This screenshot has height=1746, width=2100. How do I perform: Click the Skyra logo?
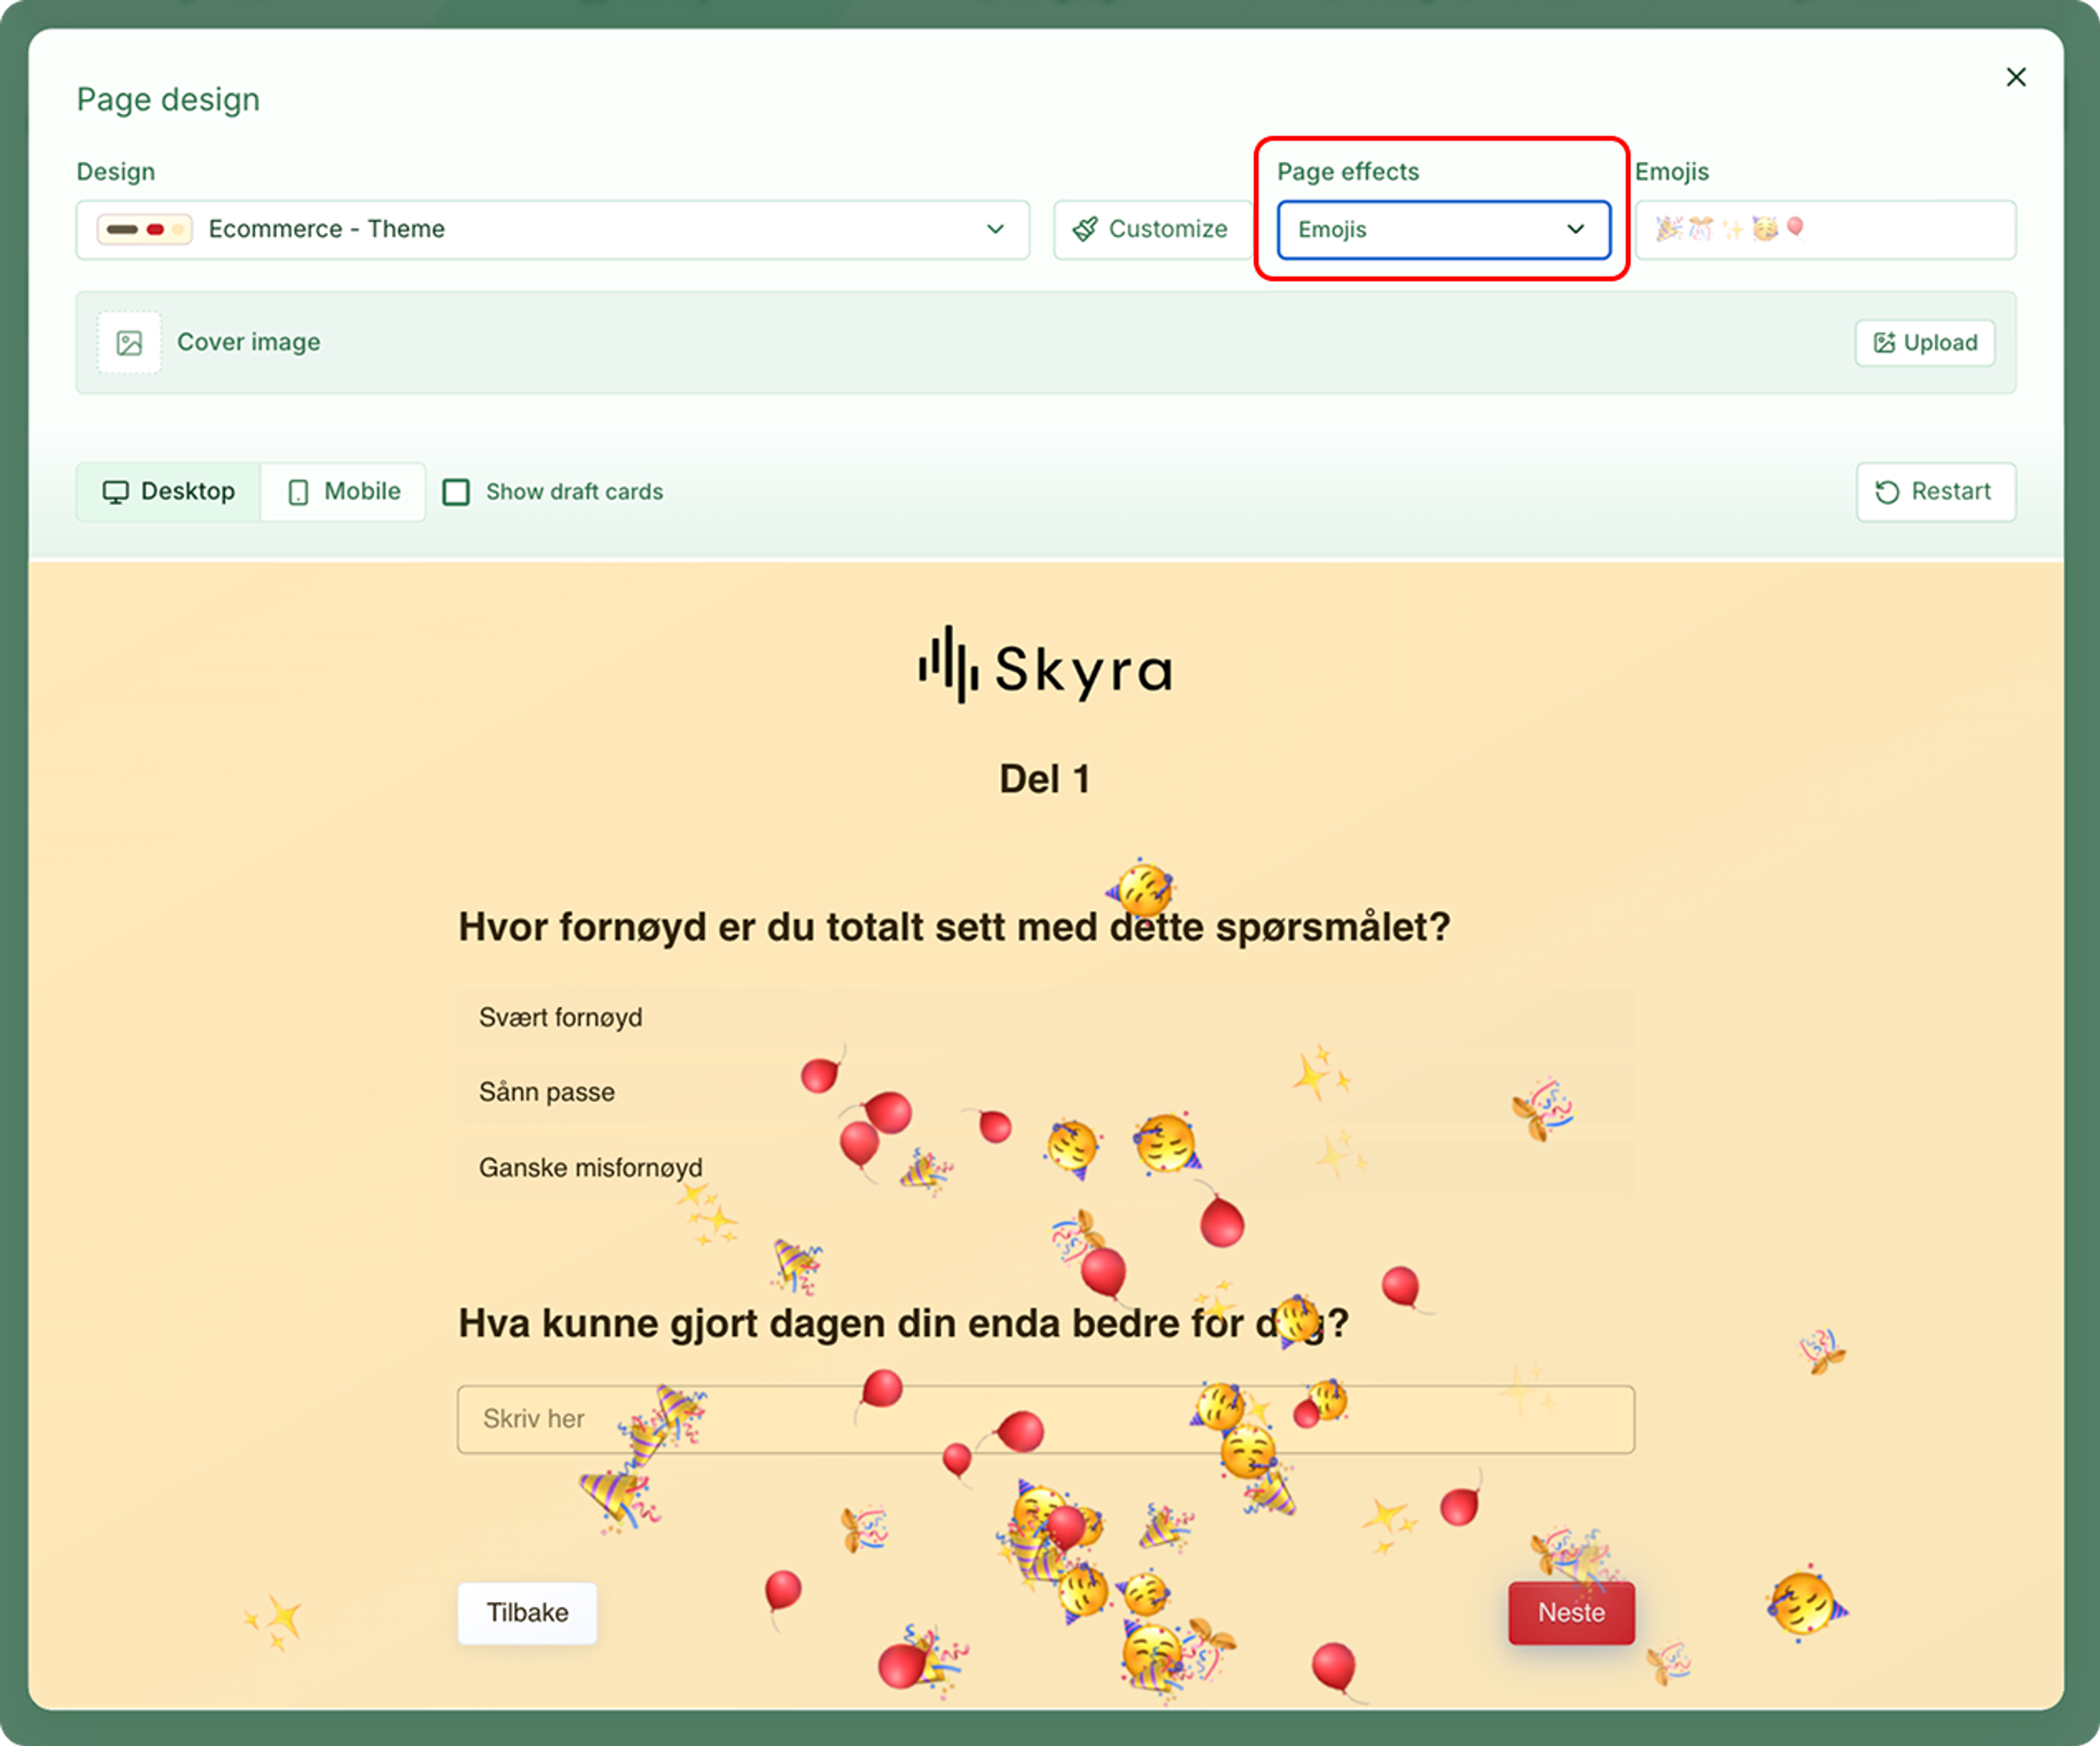[x=1045, y=666]
